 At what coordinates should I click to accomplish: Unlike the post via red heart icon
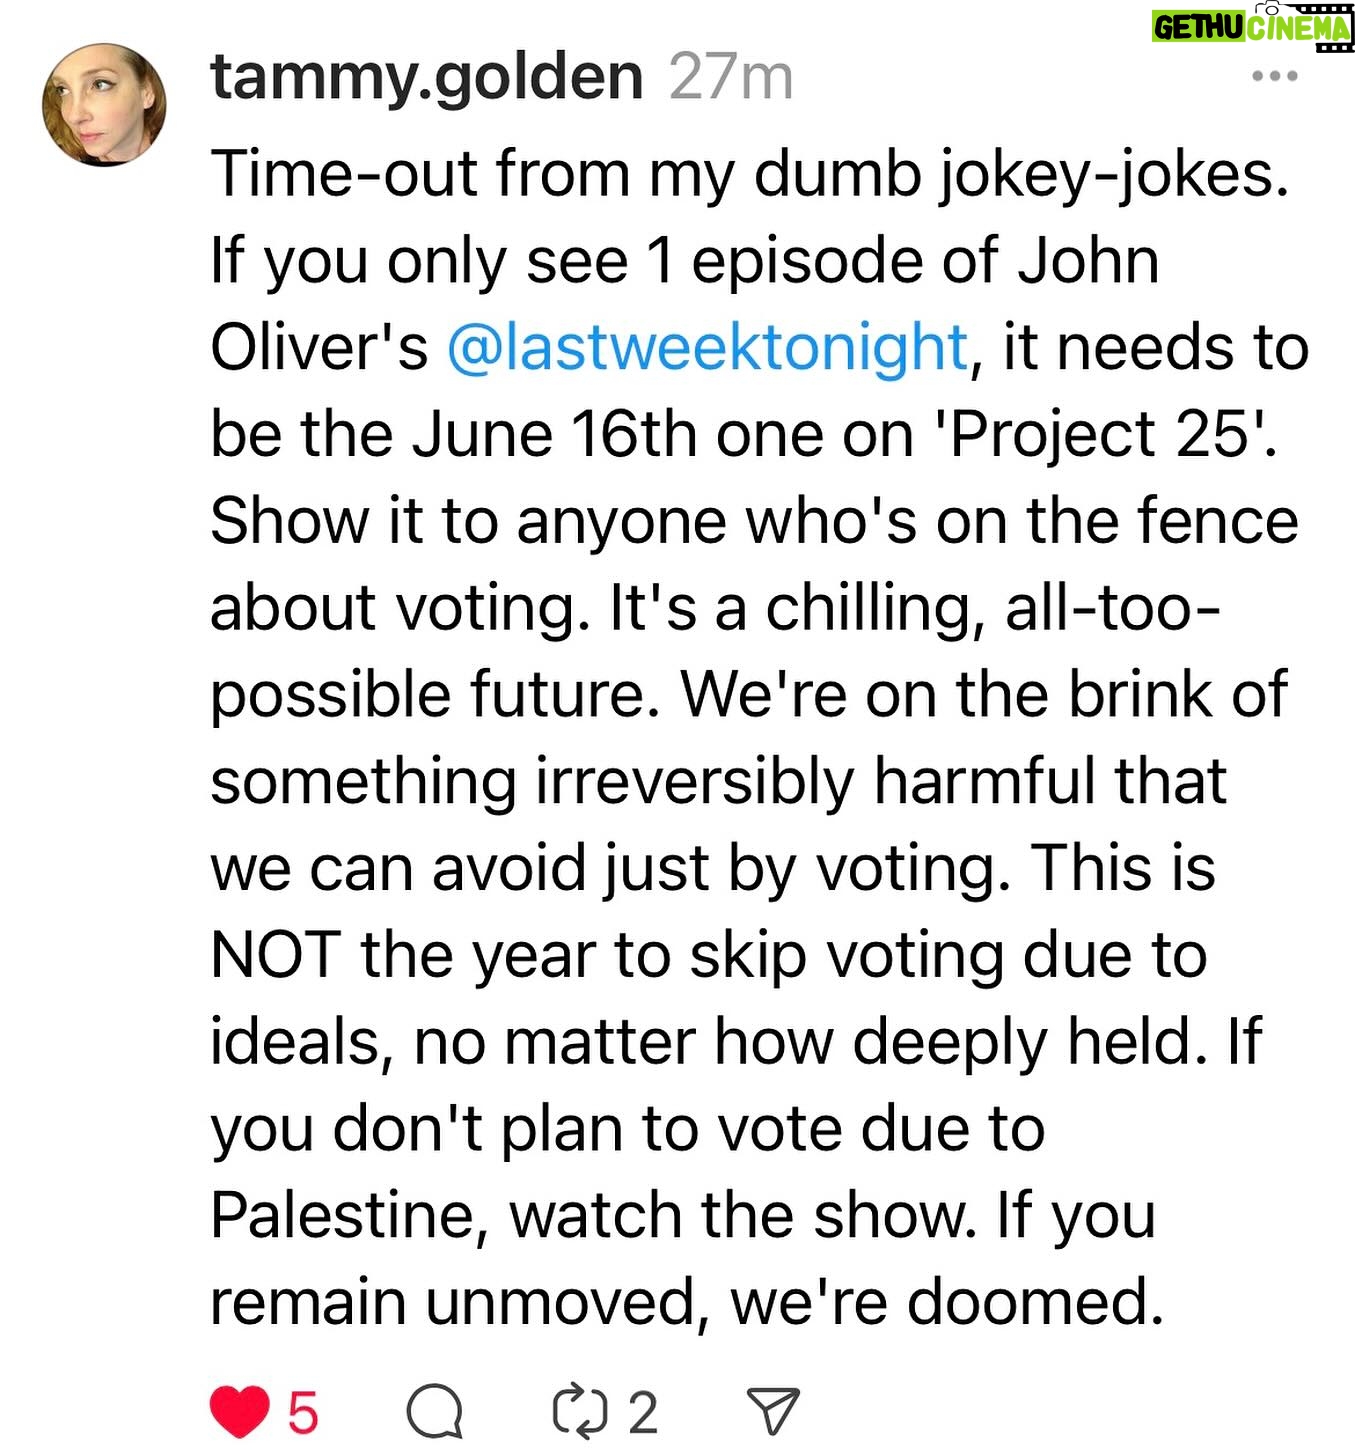(x=240, y=1412)
